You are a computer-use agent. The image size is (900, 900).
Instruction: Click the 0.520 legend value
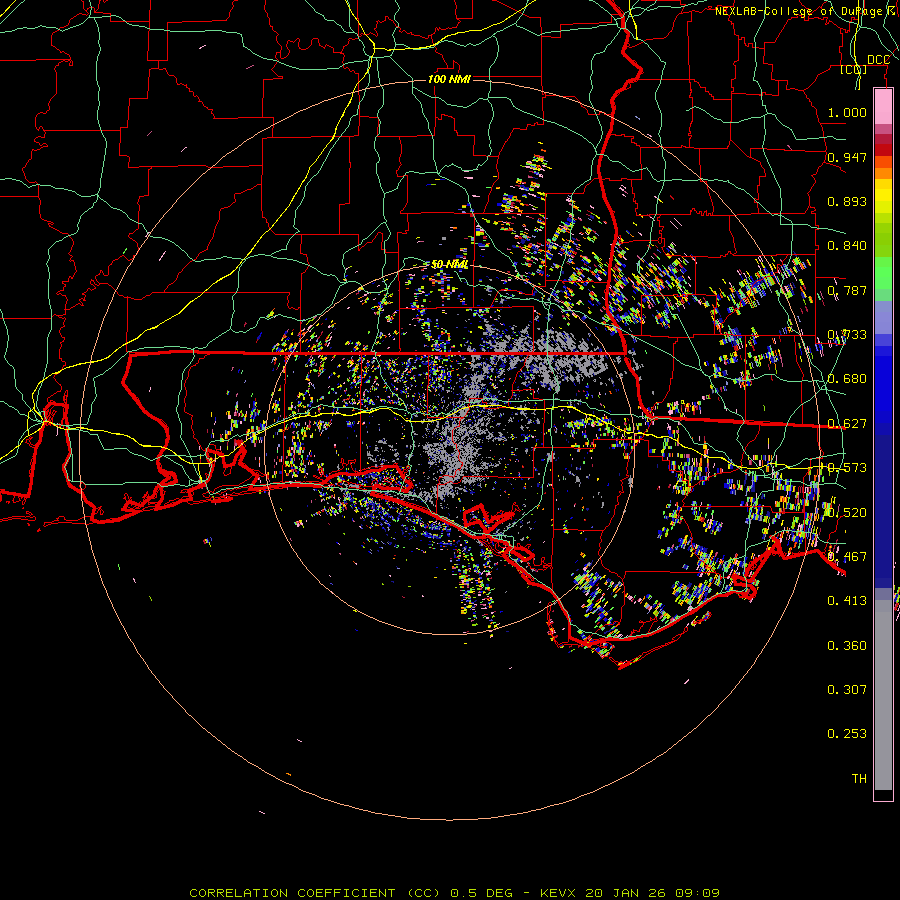(x=847, y=513)
